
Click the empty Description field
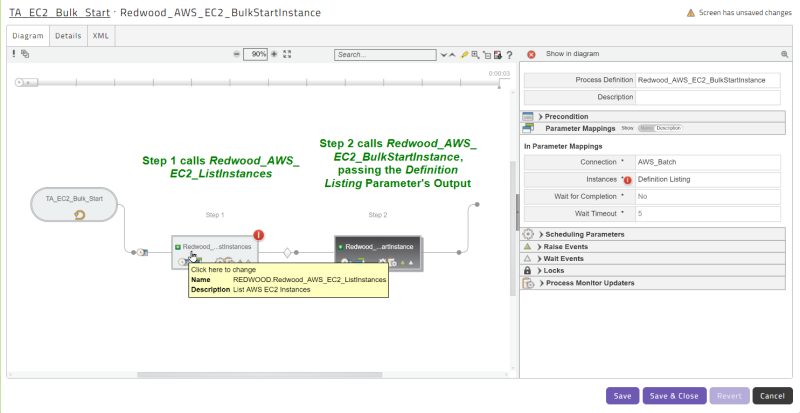(708, 97)
